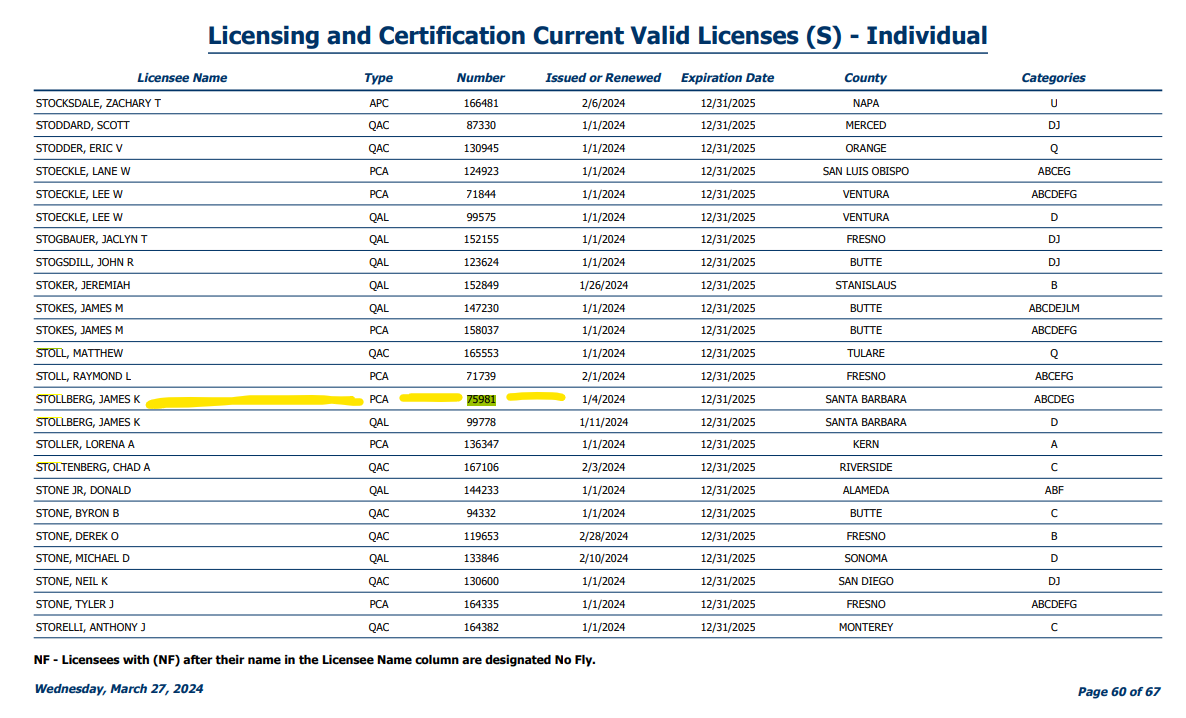Image resolution: width=1186 pixels, height=718 pixels.
Task: Select the name 'STONE, NEIL K'
Action: click(x=72, y=582)
